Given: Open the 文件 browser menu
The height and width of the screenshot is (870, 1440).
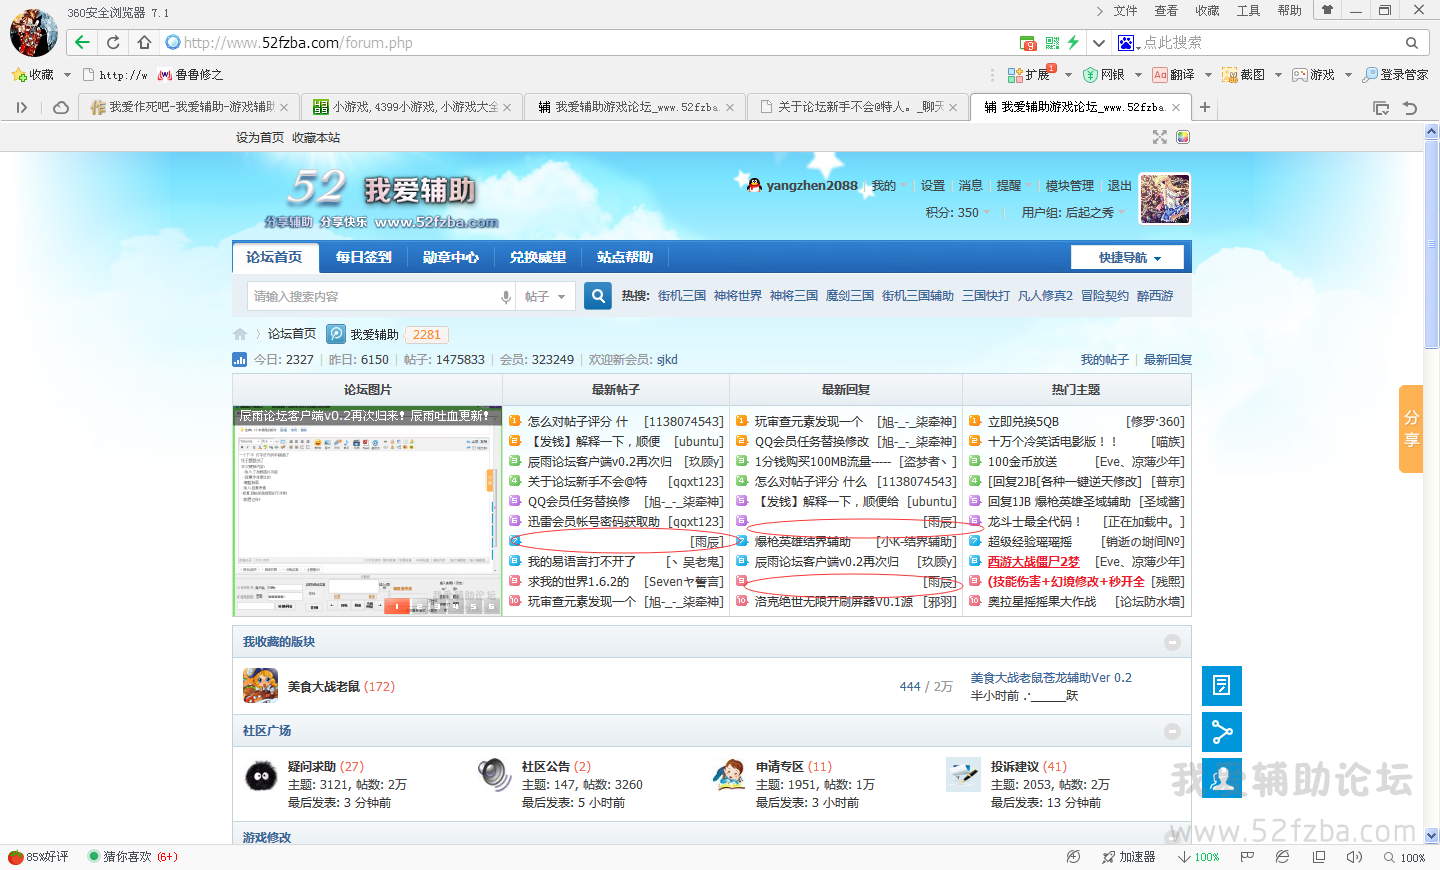Looking at the screenshot, I should coord(1126,11).
